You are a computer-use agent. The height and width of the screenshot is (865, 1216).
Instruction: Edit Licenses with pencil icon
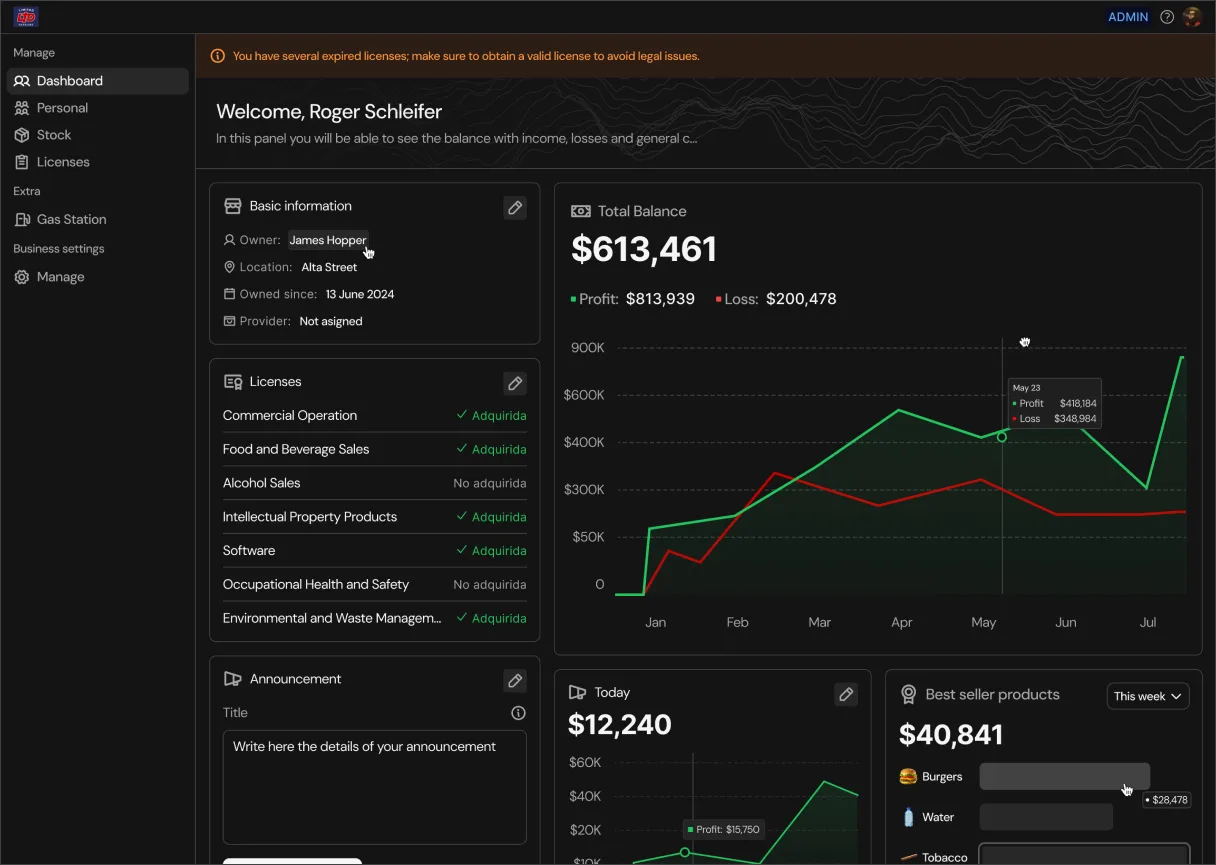point(515,383)
